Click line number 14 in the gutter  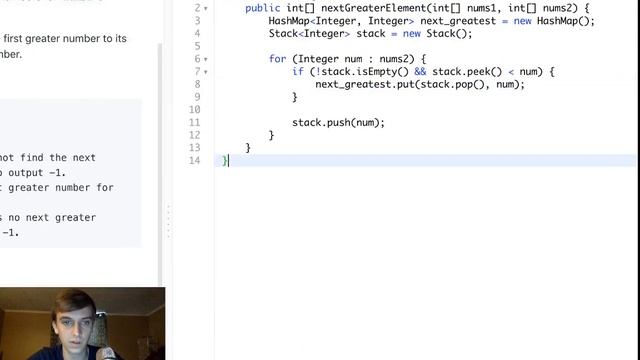click(195, 160)
